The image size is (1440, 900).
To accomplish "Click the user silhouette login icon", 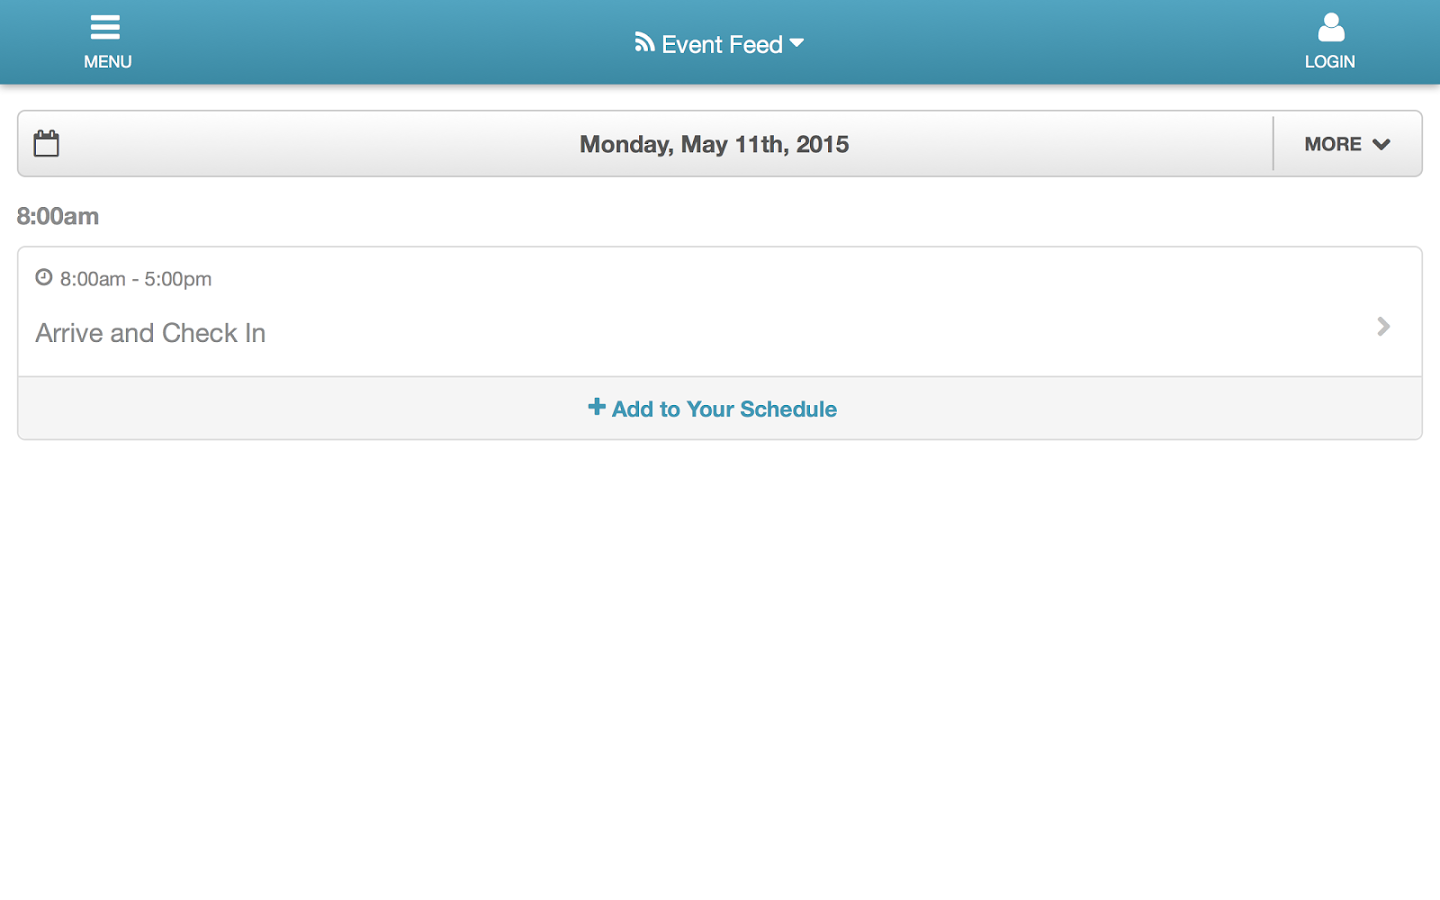I will tap(1330, 27).
